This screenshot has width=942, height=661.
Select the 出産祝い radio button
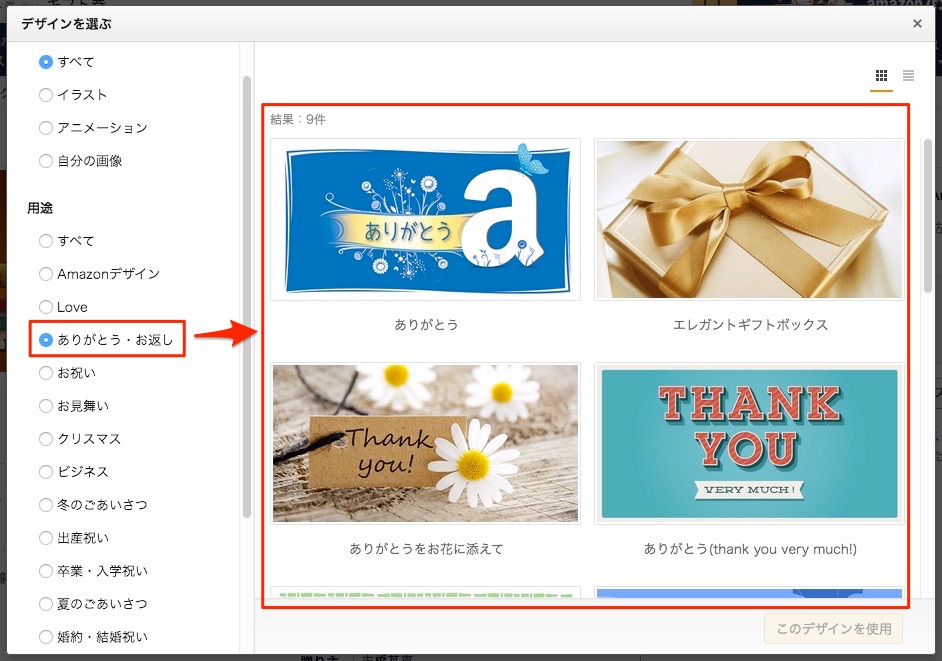pyautogui.click(x=46, y=538)
